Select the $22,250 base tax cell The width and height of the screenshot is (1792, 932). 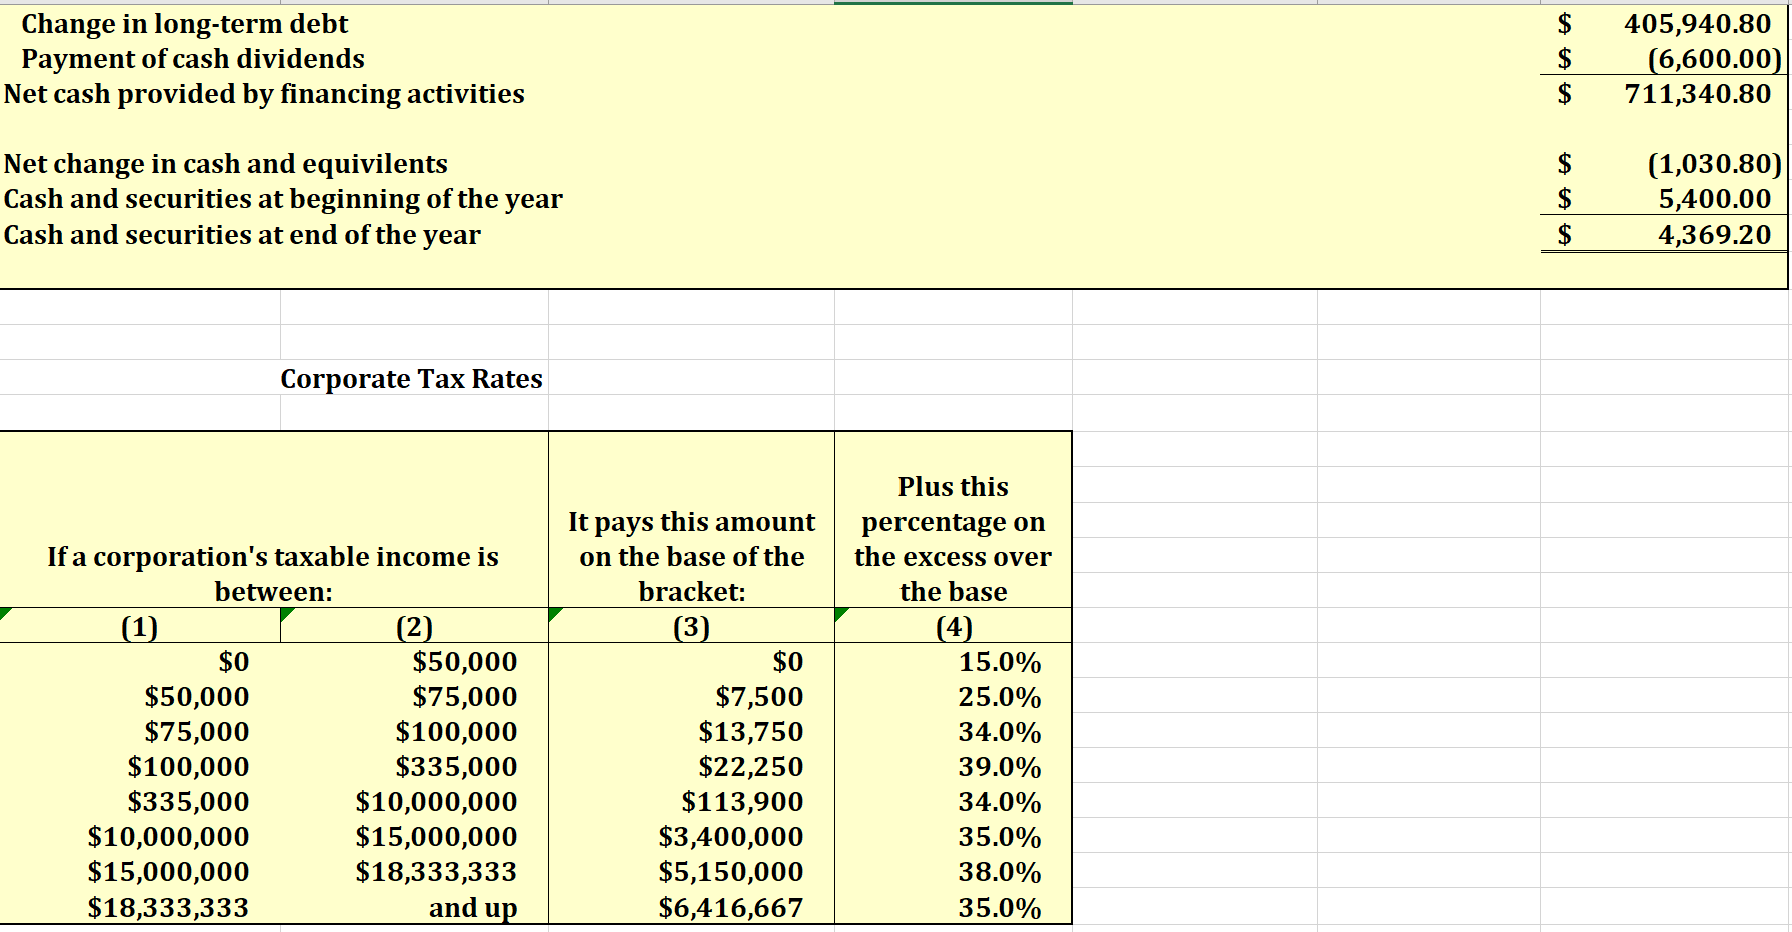click(x=751, y=767)
